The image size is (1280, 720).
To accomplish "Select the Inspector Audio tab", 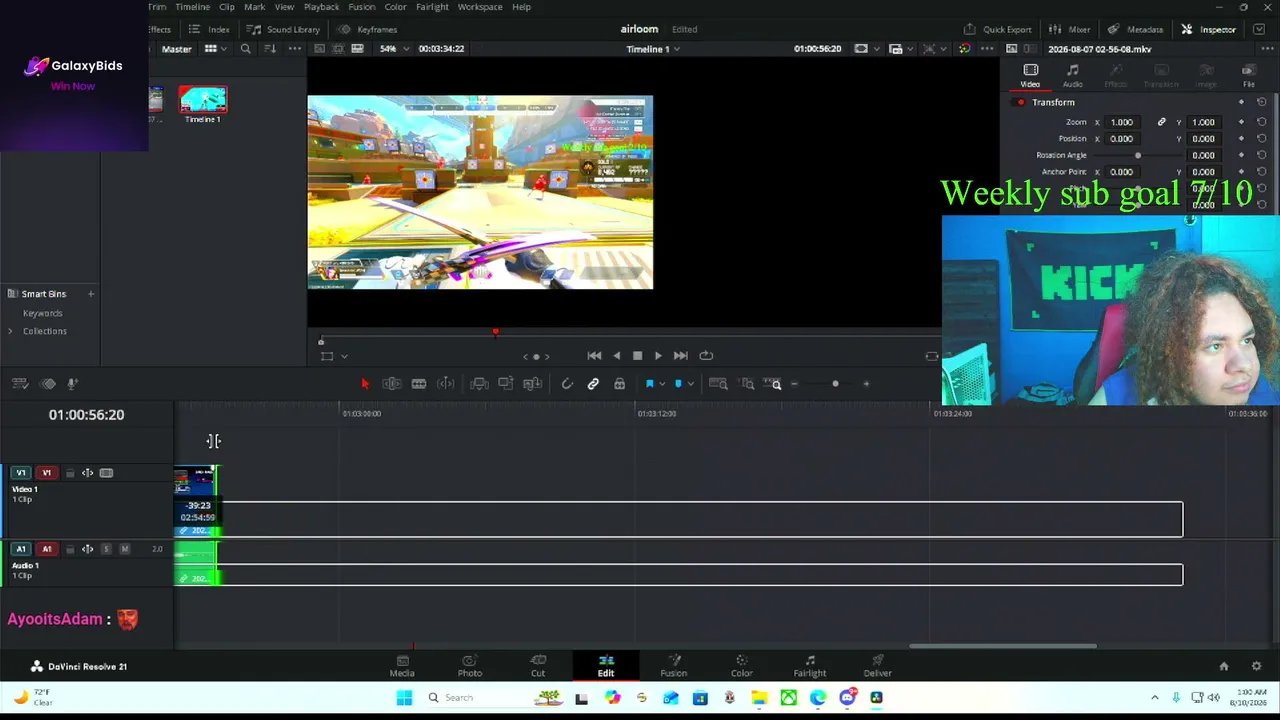I will 1073,75.
